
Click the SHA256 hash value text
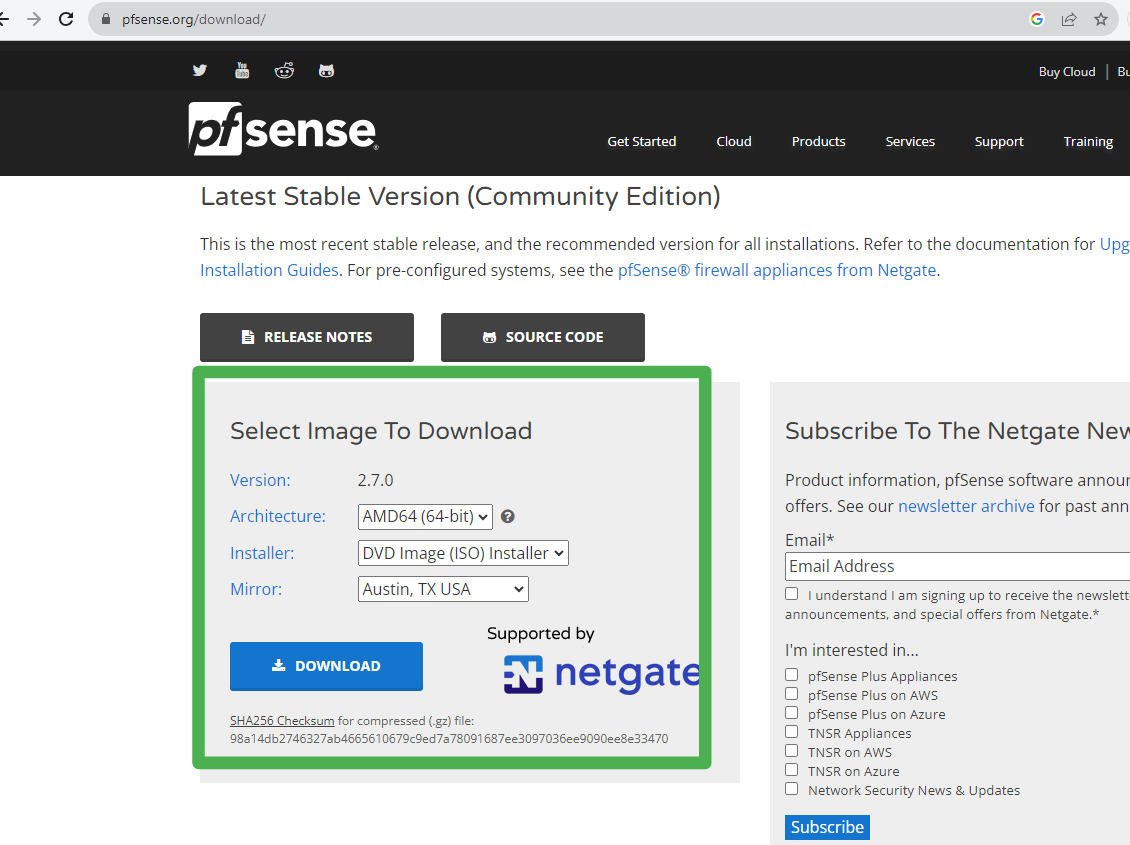tap(449, 739)
